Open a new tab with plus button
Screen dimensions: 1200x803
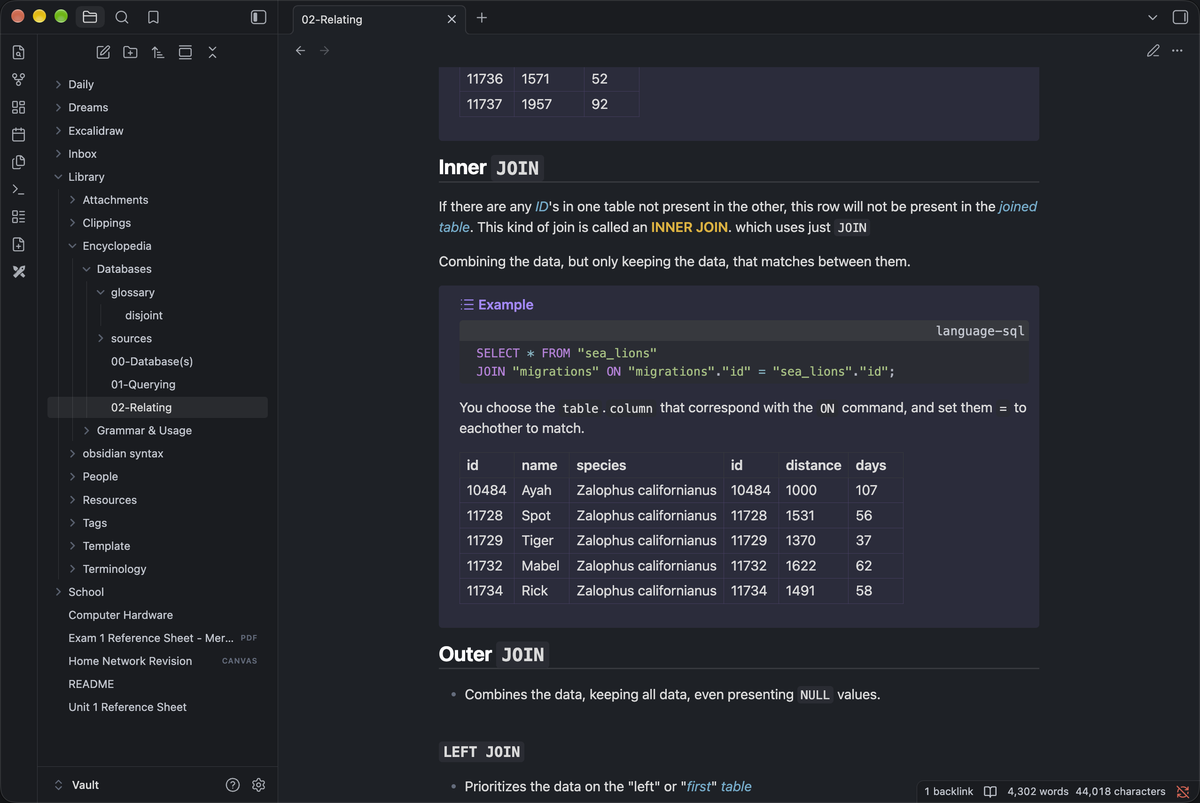coord(482,18)
